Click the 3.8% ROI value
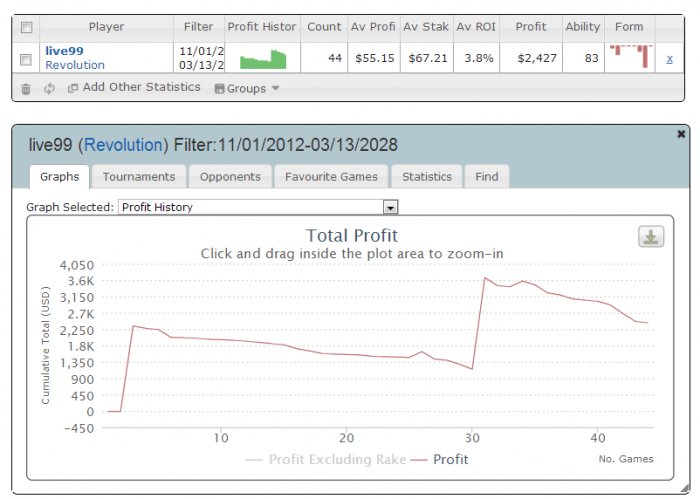The image size is (700, 499). (x=479, y=58)
